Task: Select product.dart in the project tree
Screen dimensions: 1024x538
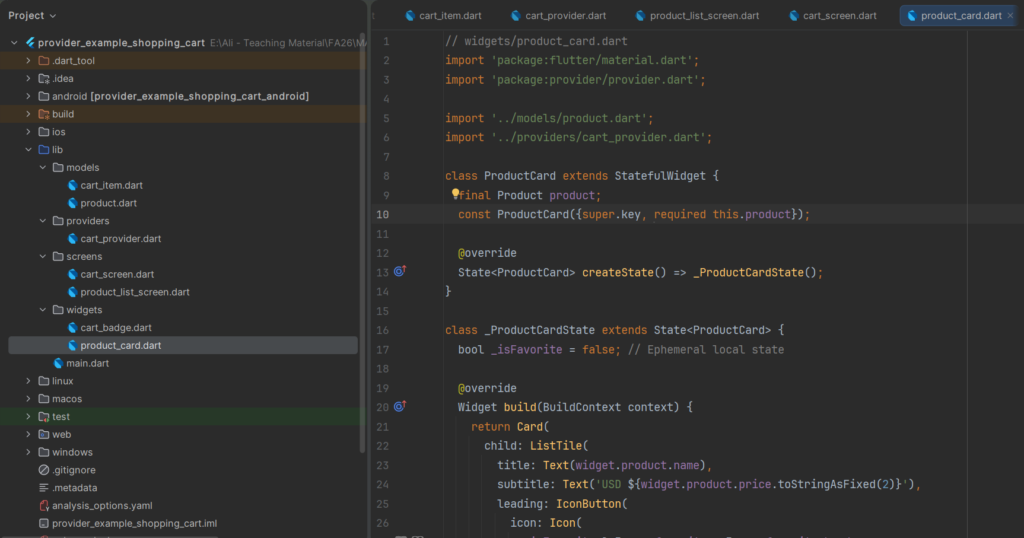Action: pyautogui.click(x=108, y=203)
